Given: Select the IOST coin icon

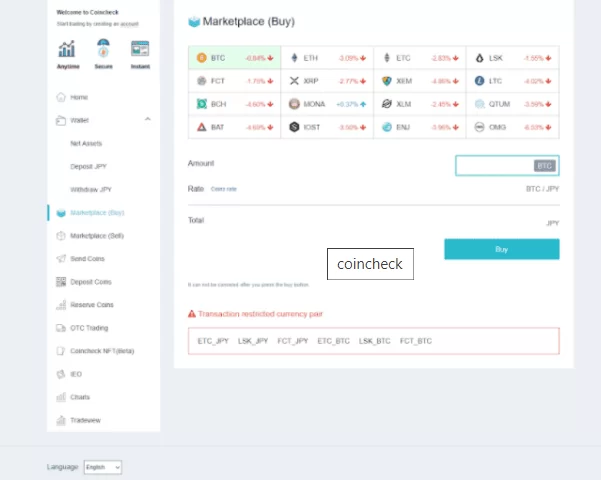Looking at the screenshot, I should pos(294,127).
